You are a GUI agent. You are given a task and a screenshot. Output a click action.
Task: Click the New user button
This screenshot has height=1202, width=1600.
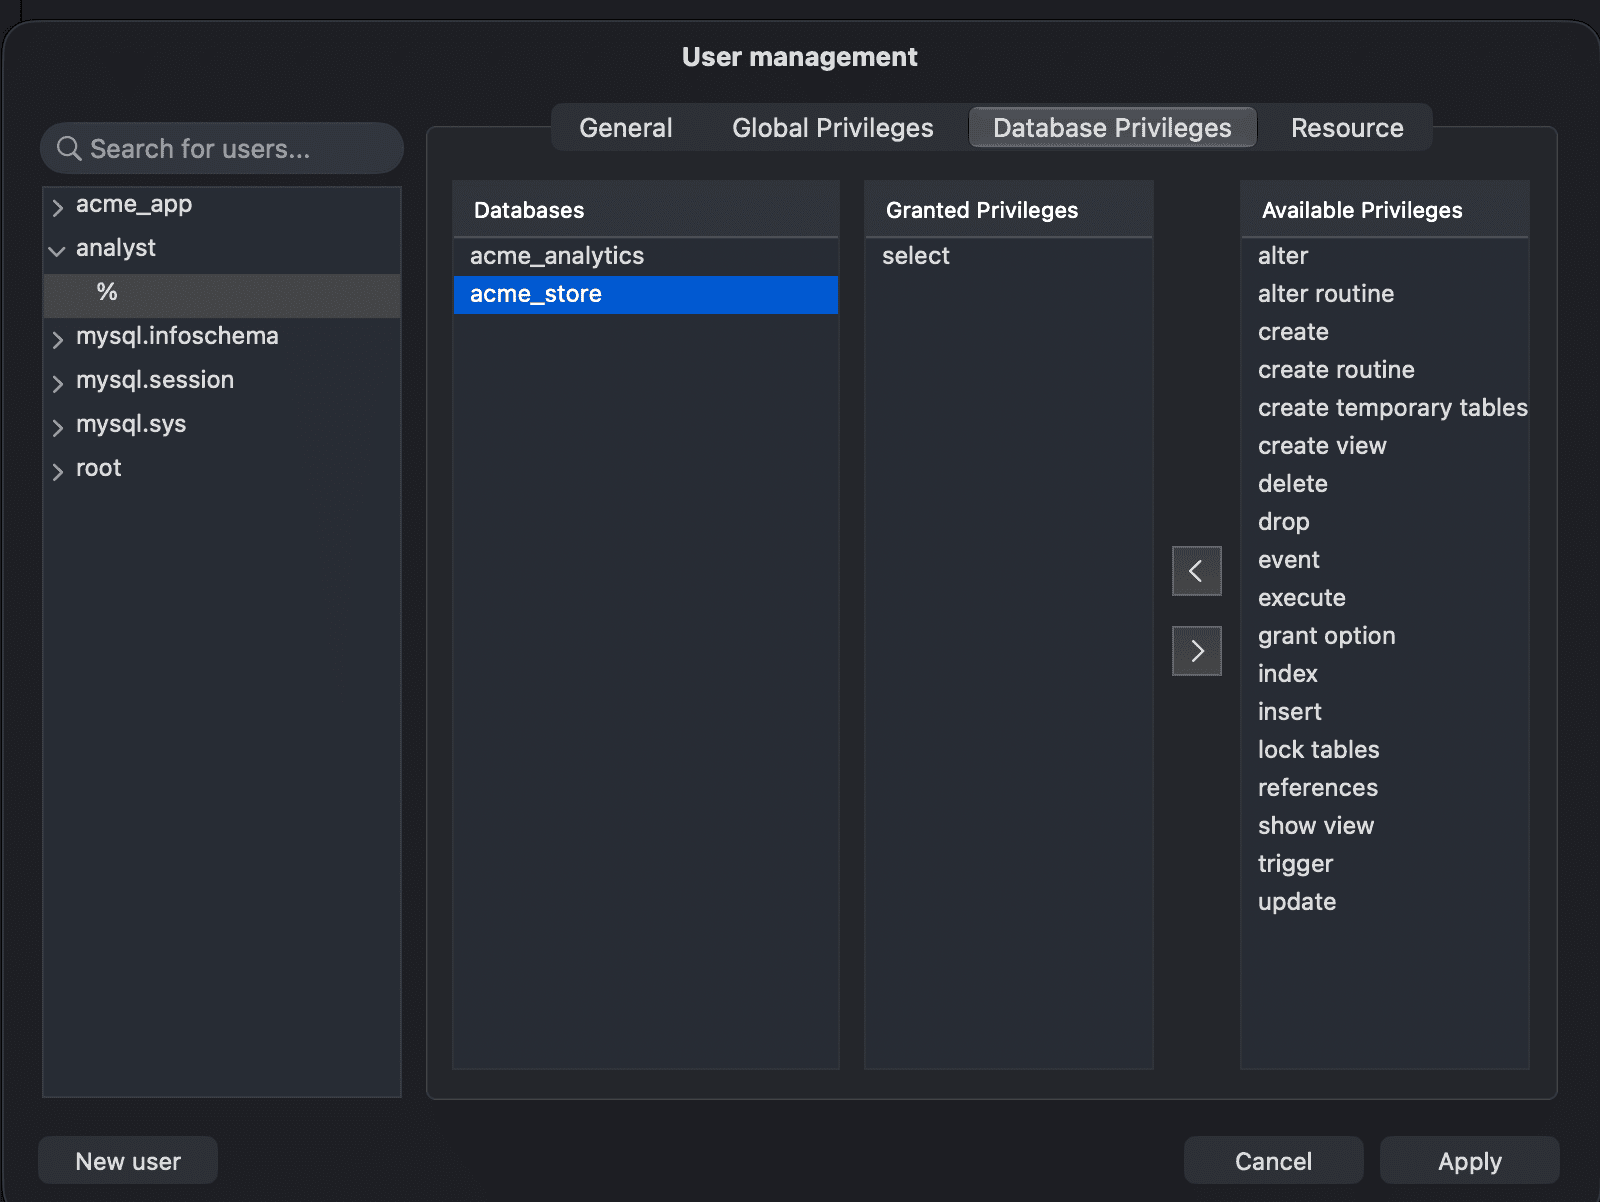(128, 1160)
